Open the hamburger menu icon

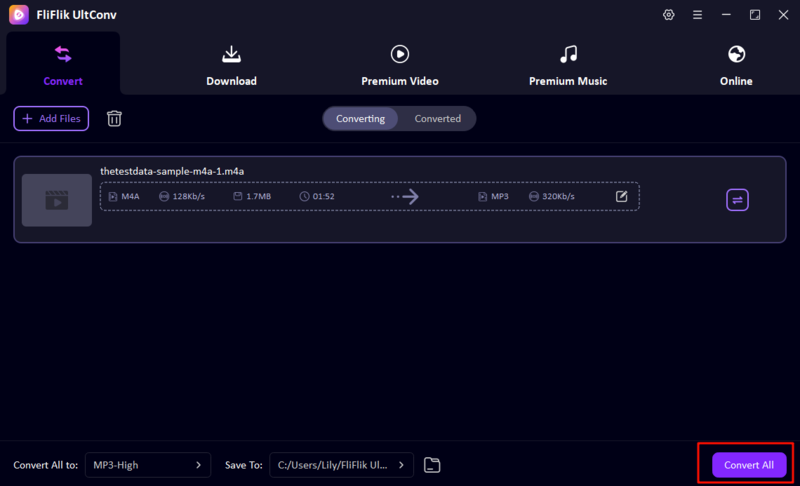point(698,15)
